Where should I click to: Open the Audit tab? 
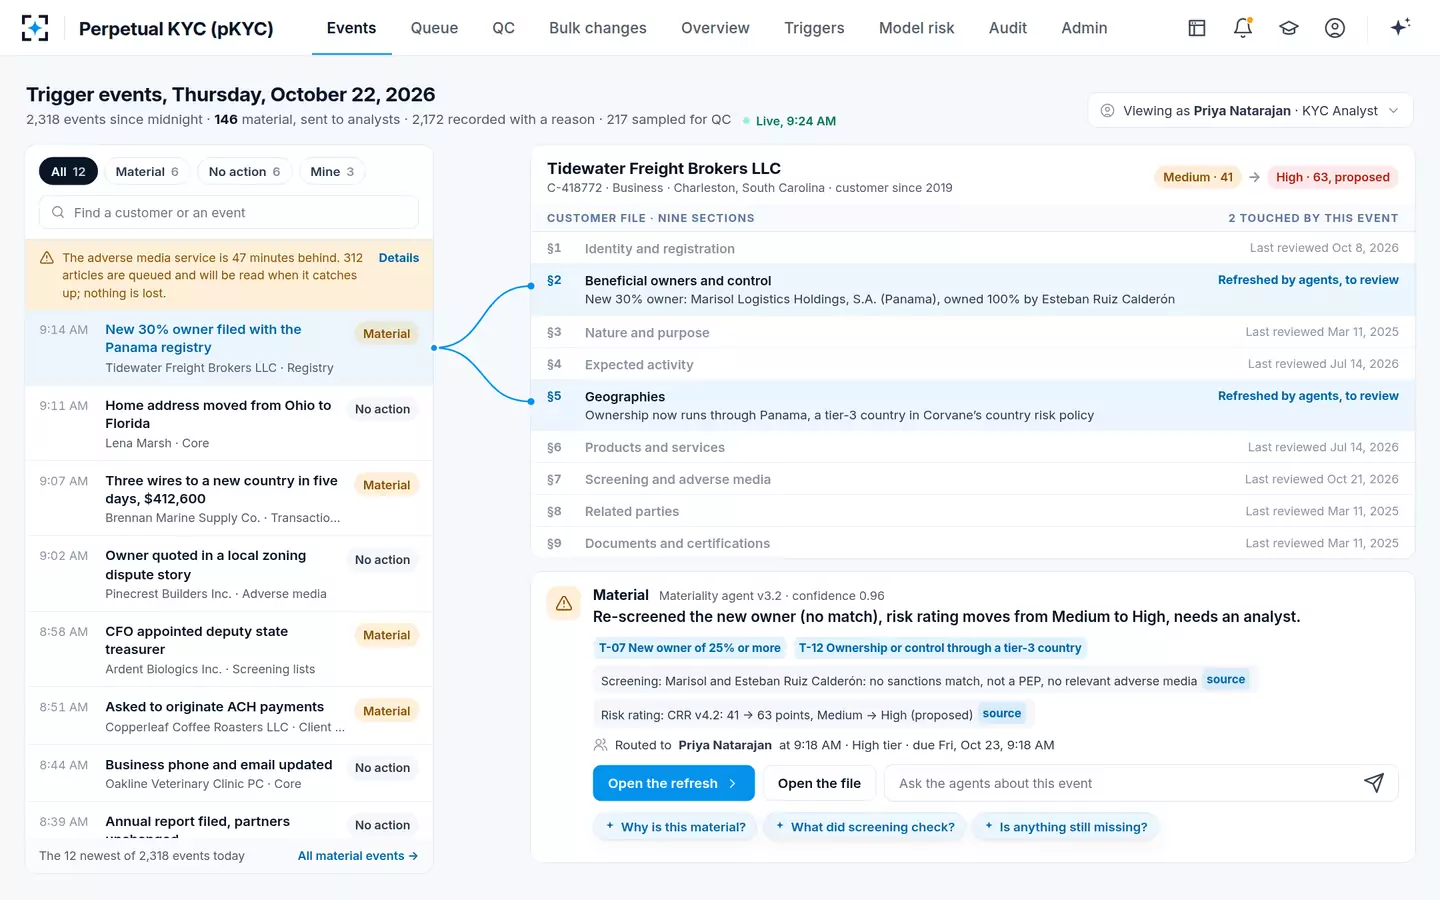(x=1008, y=28)
